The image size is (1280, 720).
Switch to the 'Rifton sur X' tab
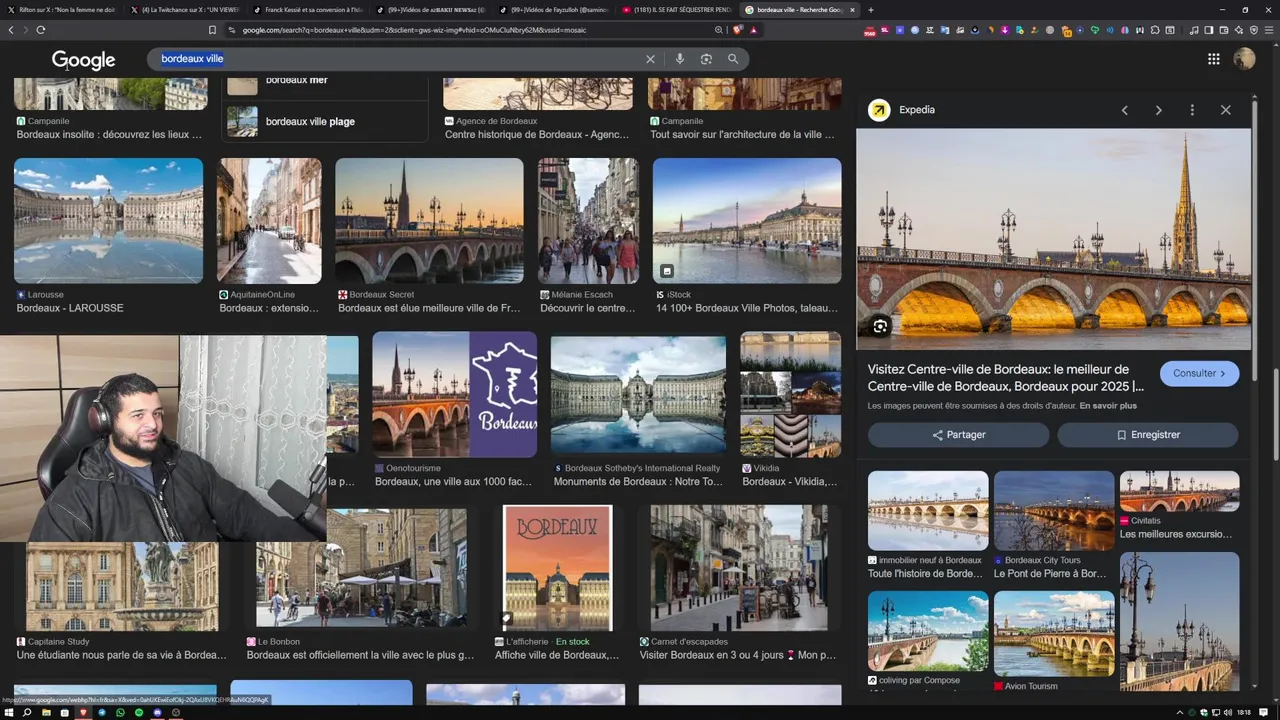tap(62, 10)
